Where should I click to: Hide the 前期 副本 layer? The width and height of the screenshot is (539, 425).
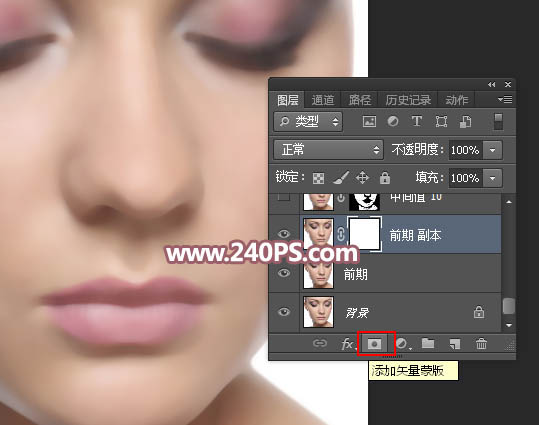pyautogui.click(x=284, y=235)
